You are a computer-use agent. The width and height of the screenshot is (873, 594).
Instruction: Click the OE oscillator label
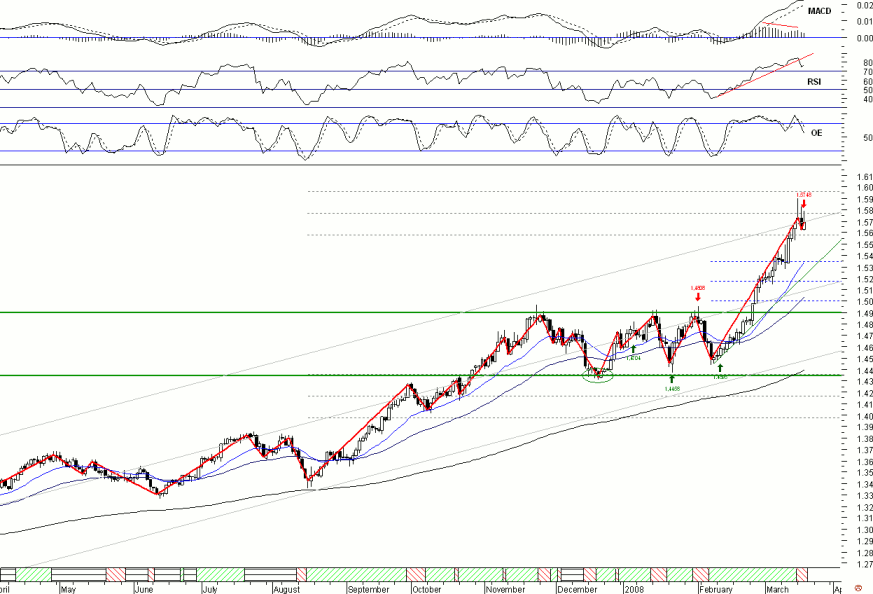[x=816, y=133]
